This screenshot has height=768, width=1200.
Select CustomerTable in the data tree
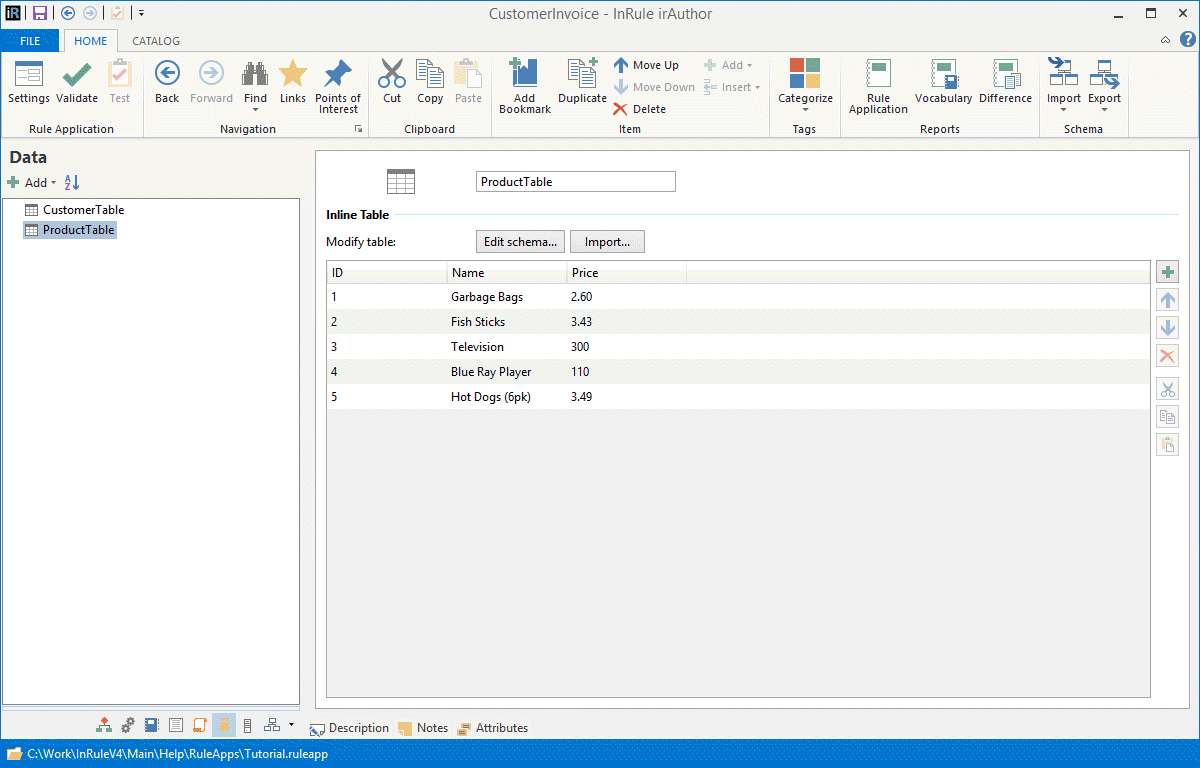point(83,210)
